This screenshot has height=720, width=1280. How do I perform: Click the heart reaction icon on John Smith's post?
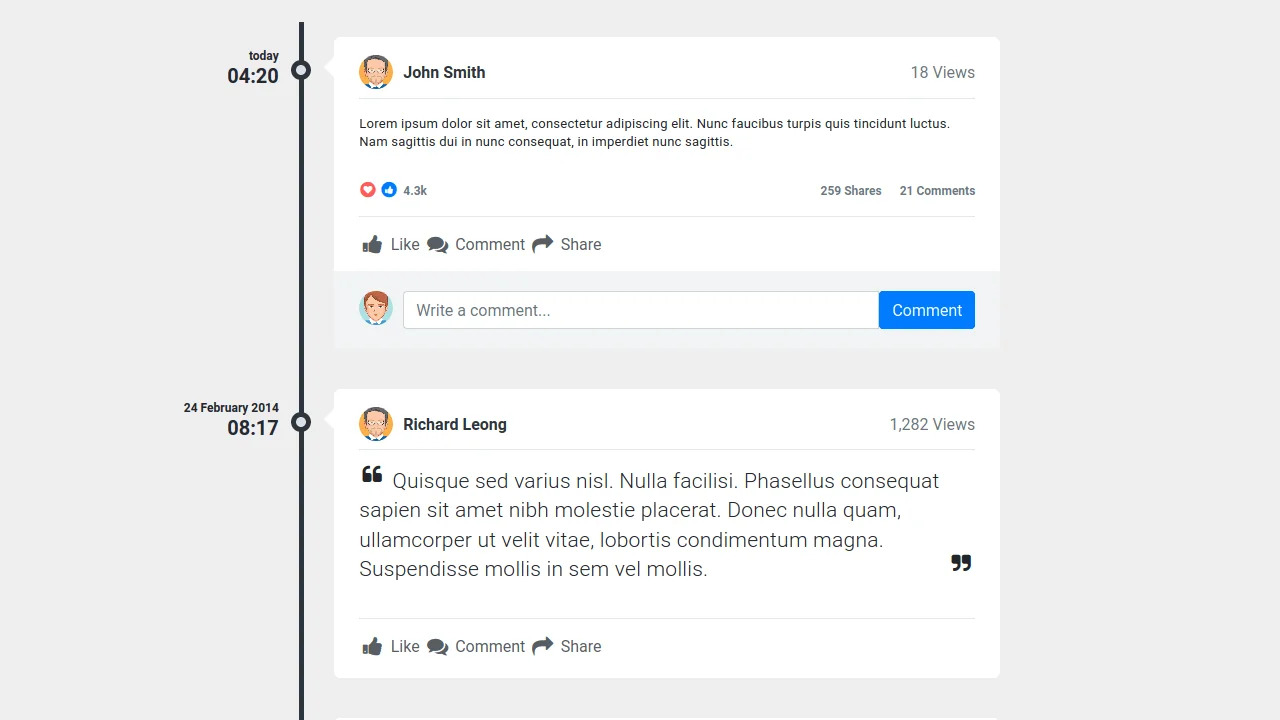tap(368, 189)
